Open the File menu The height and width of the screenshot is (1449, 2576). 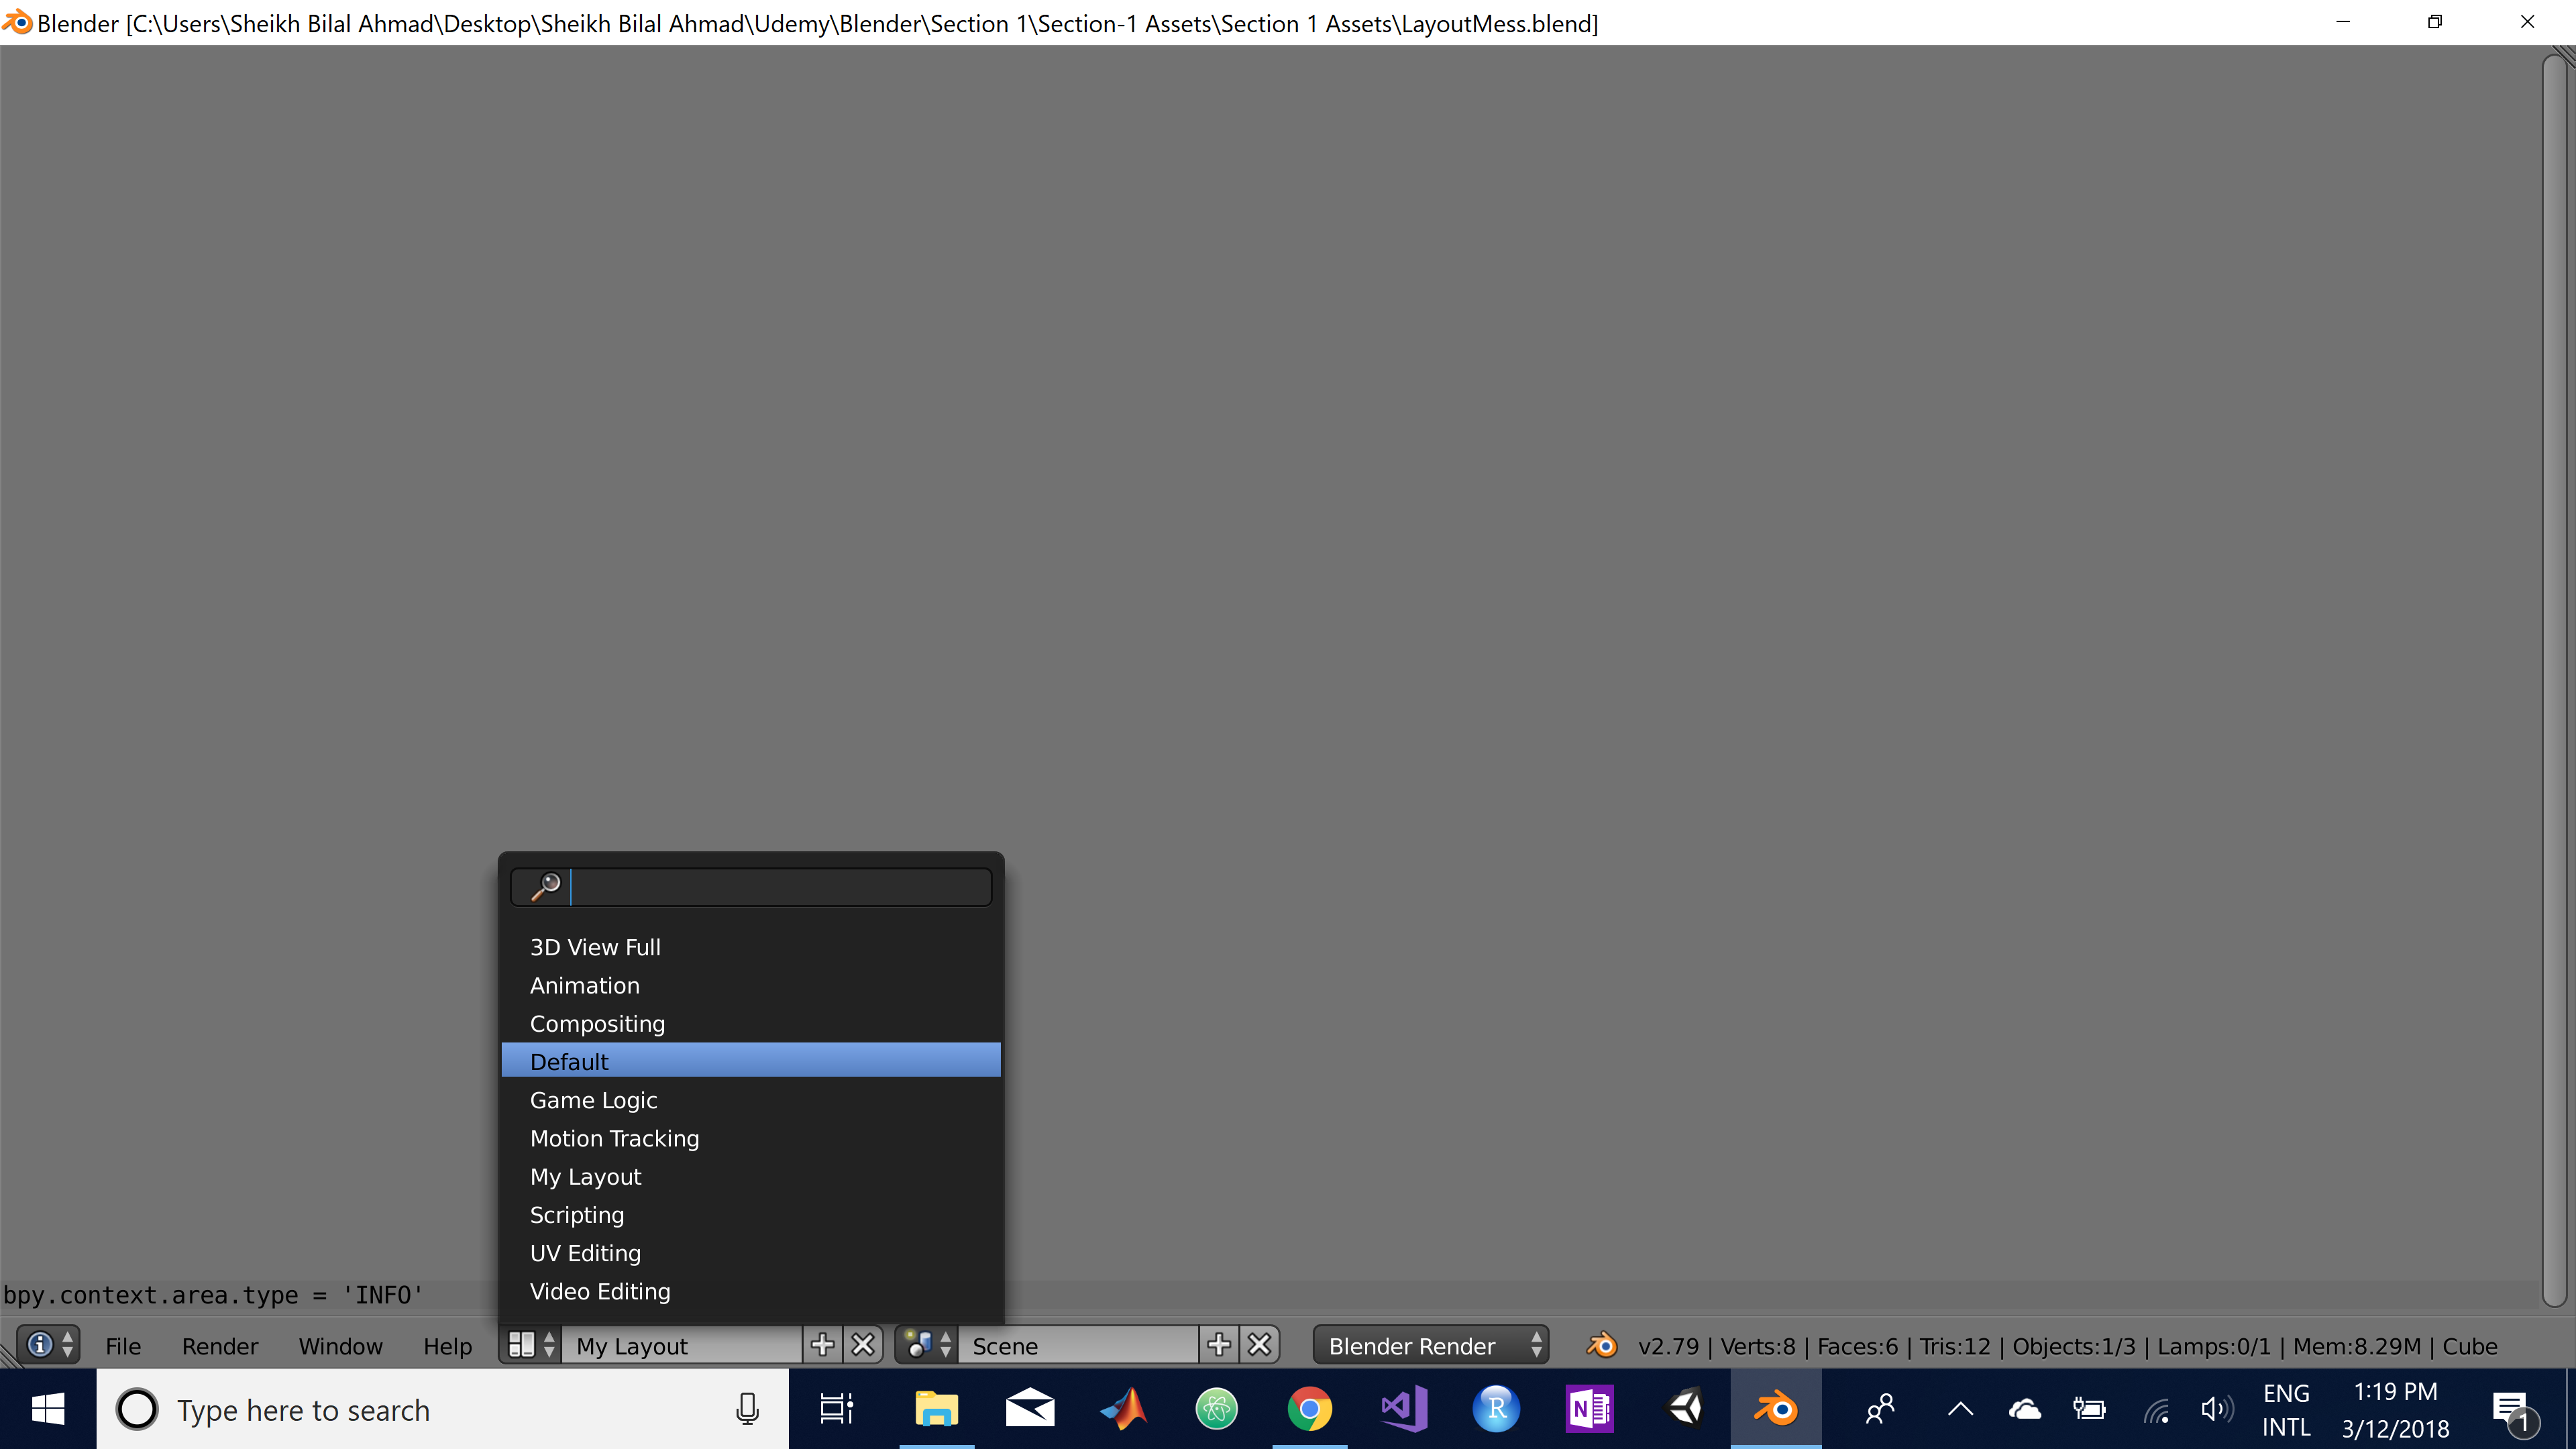click(x=123, y=1345)
